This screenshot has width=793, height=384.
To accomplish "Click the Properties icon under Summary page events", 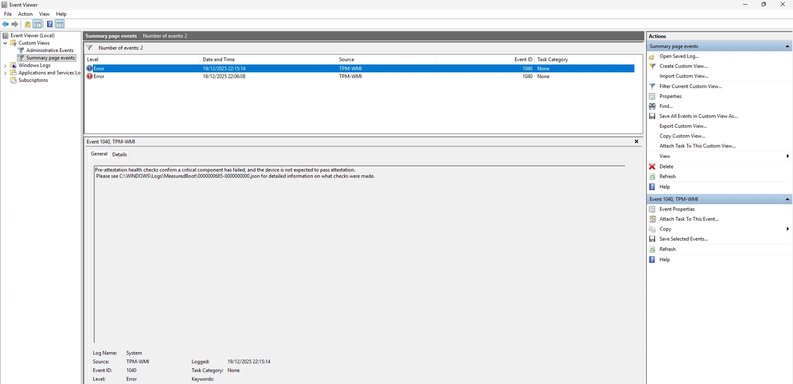I will pos(652,96).
